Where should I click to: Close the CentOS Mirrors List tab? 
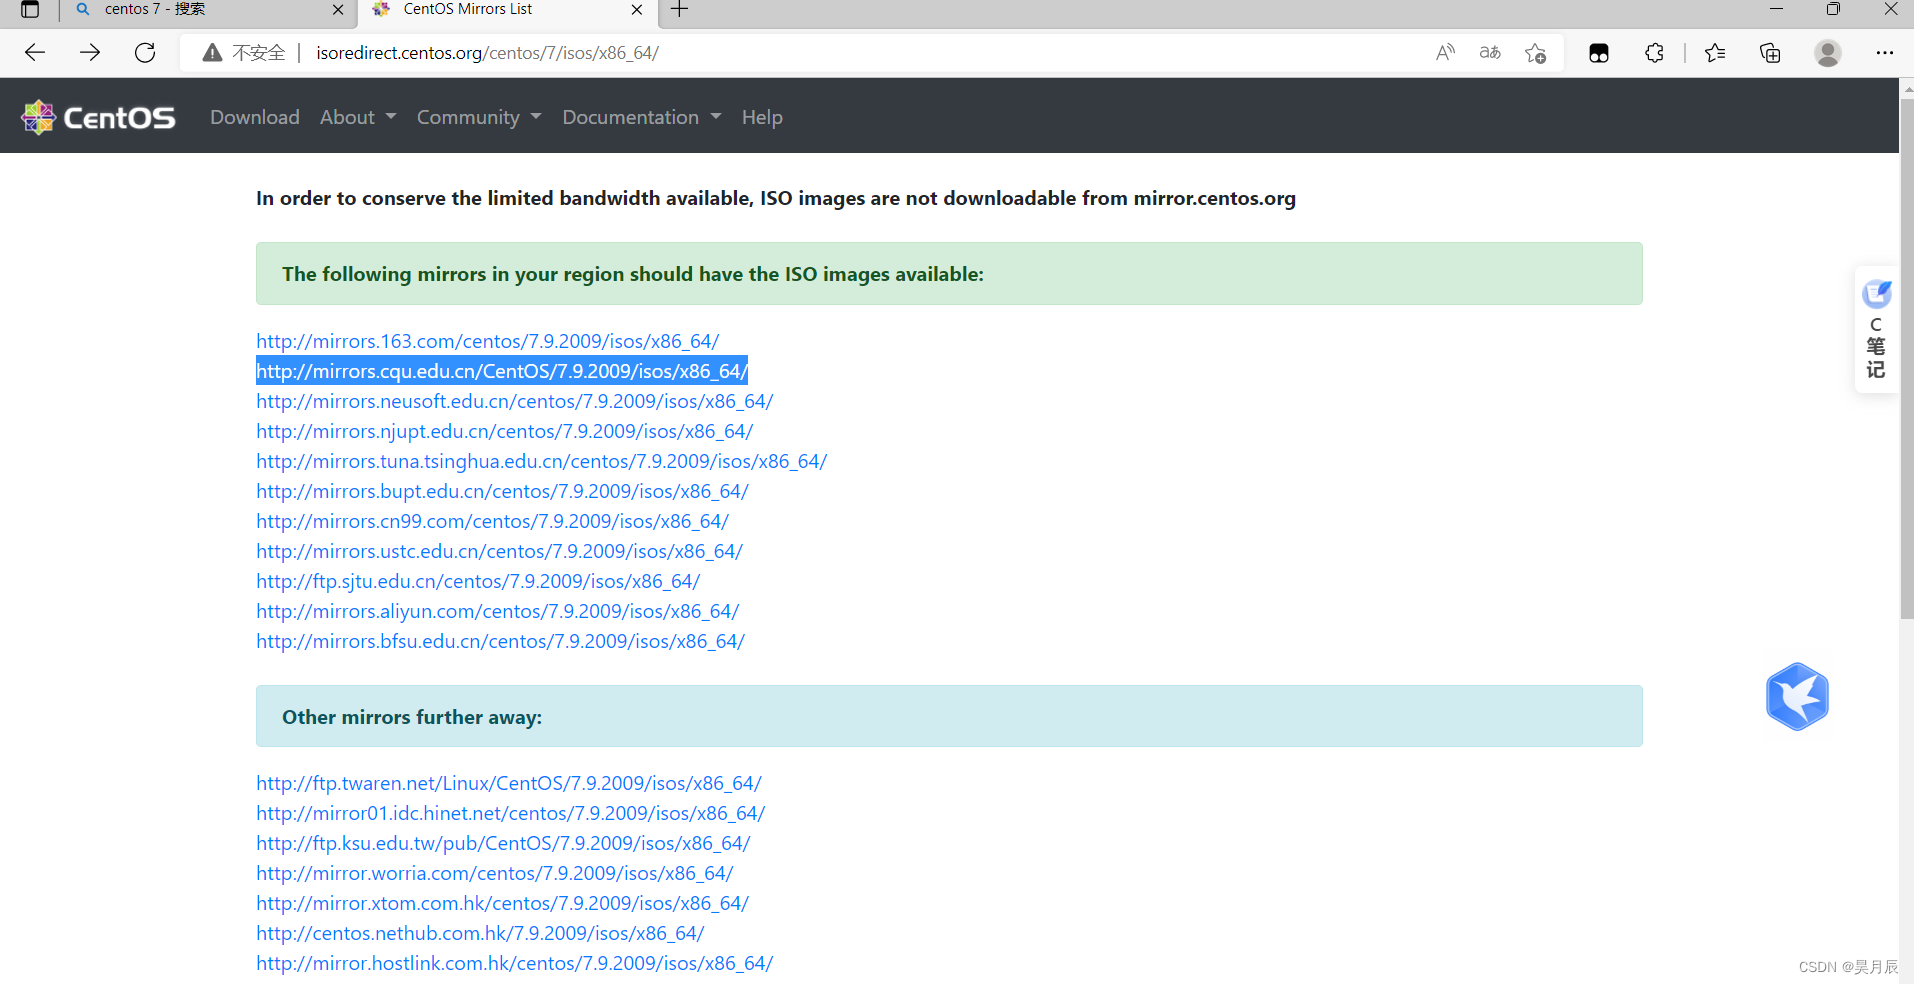tap(637, 10)
